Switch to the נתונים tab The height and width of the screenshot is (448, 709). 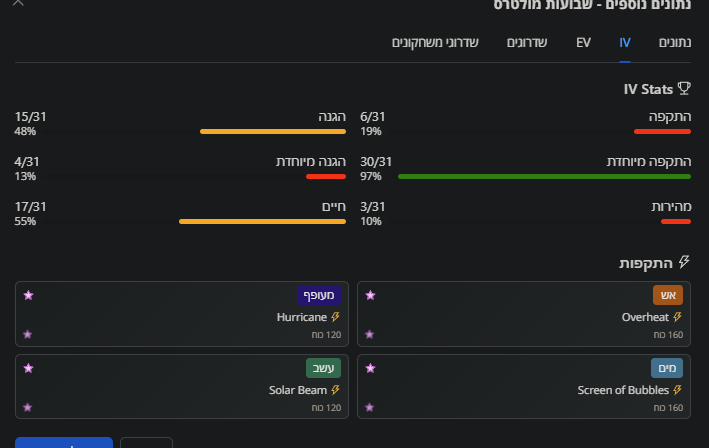point(675,43)
